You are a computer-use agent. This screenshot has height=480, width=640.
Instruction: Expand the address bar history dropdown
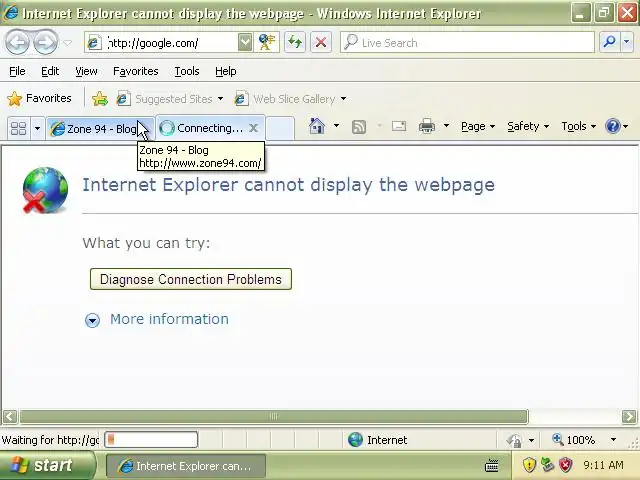tap(245, 42)
